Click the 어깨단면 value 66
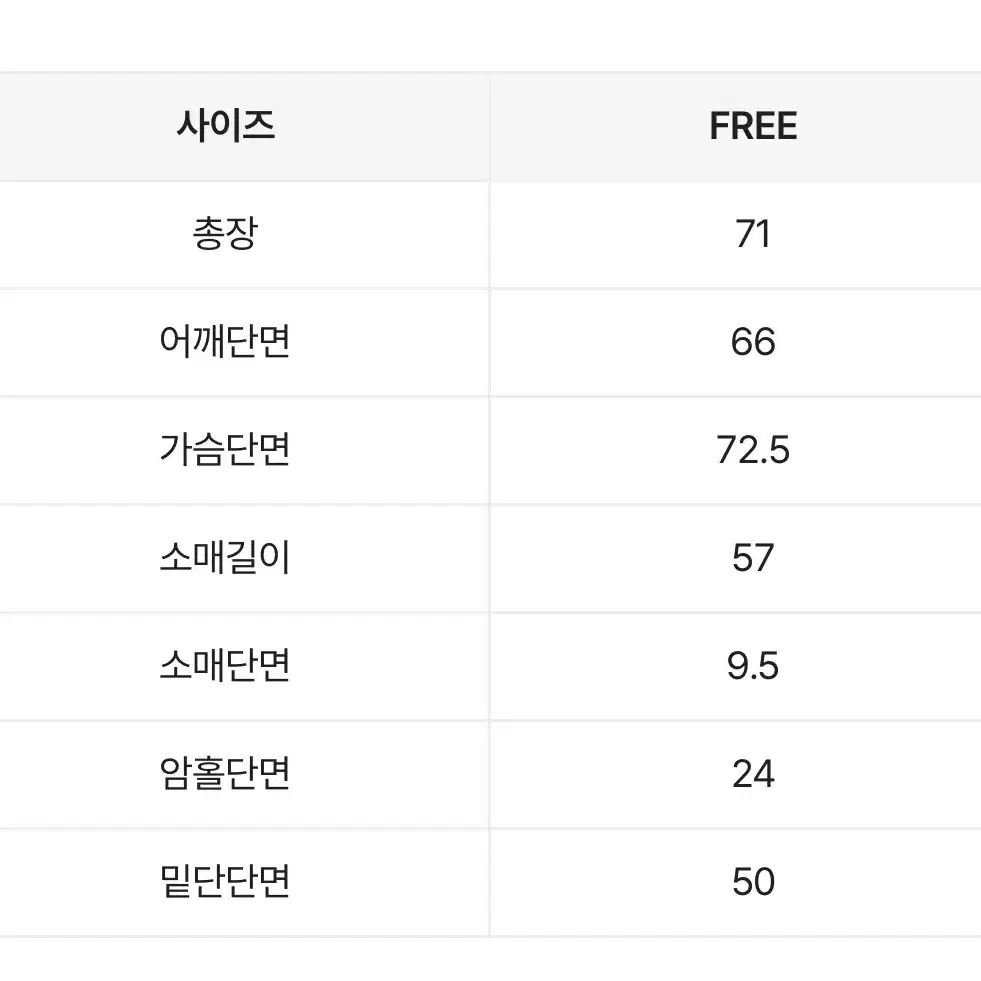 tap(753, 342)
